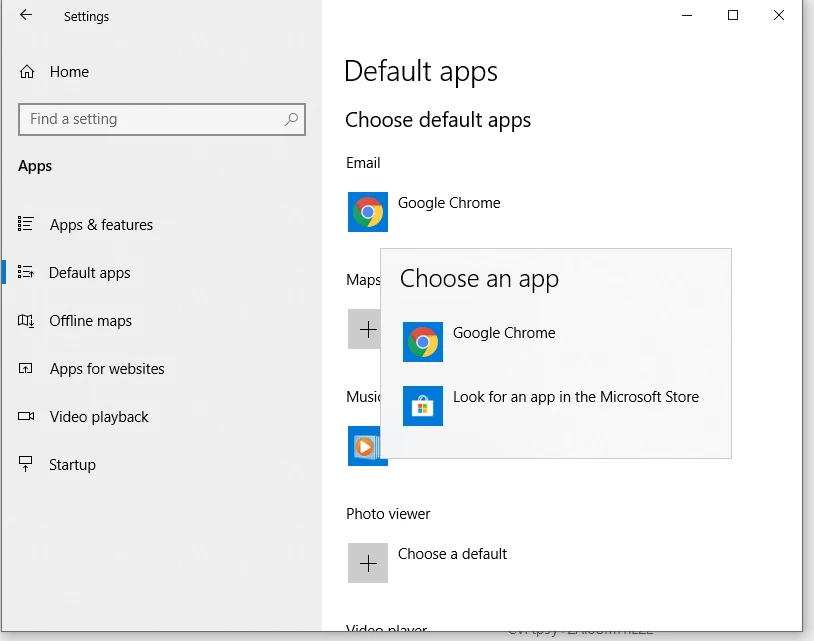The width and height of the screenshot is (814, 641).
Task: Click the Offline maps map icon
Action: tap(25, 321)
